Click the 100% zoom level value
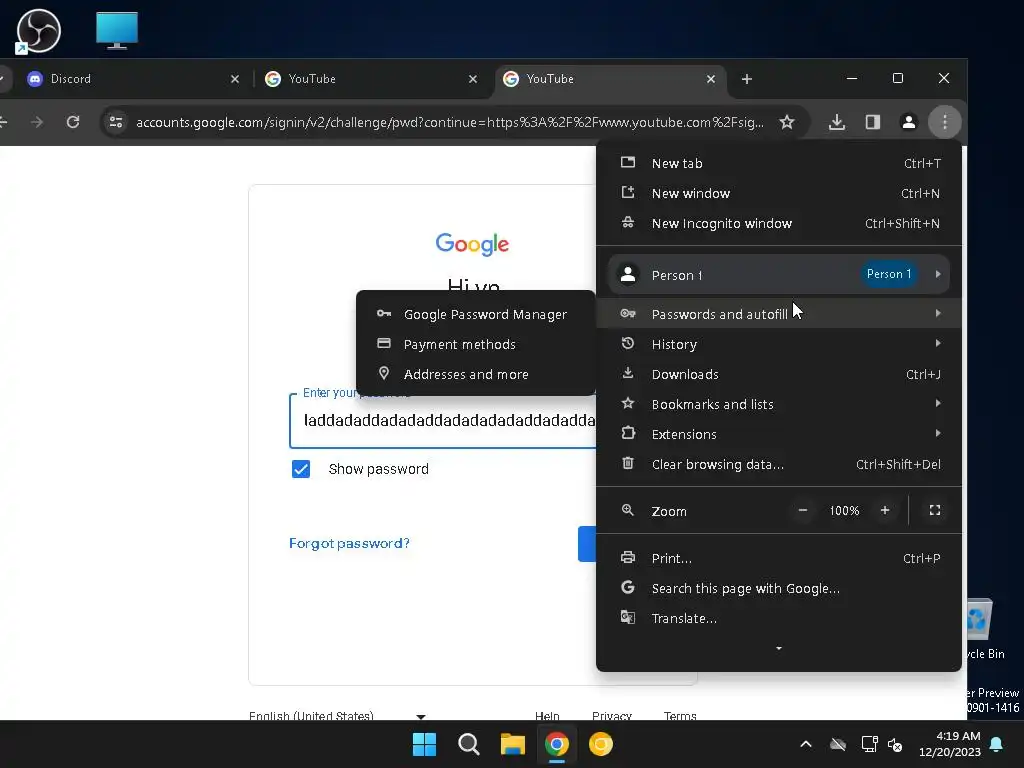 tap(844, 511)
